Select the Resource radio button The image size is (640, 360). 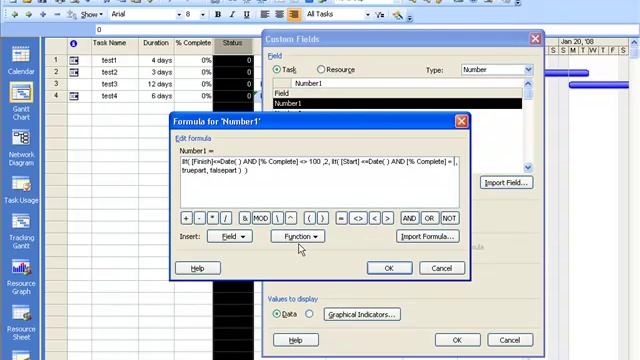(x=321, y=69)
